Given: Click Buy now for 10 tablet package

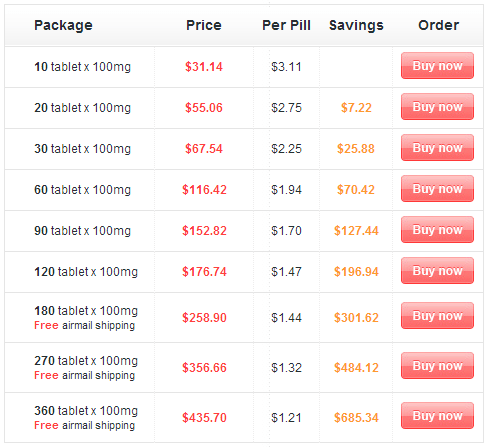Looking at the screenshot, I should (437, 66).
